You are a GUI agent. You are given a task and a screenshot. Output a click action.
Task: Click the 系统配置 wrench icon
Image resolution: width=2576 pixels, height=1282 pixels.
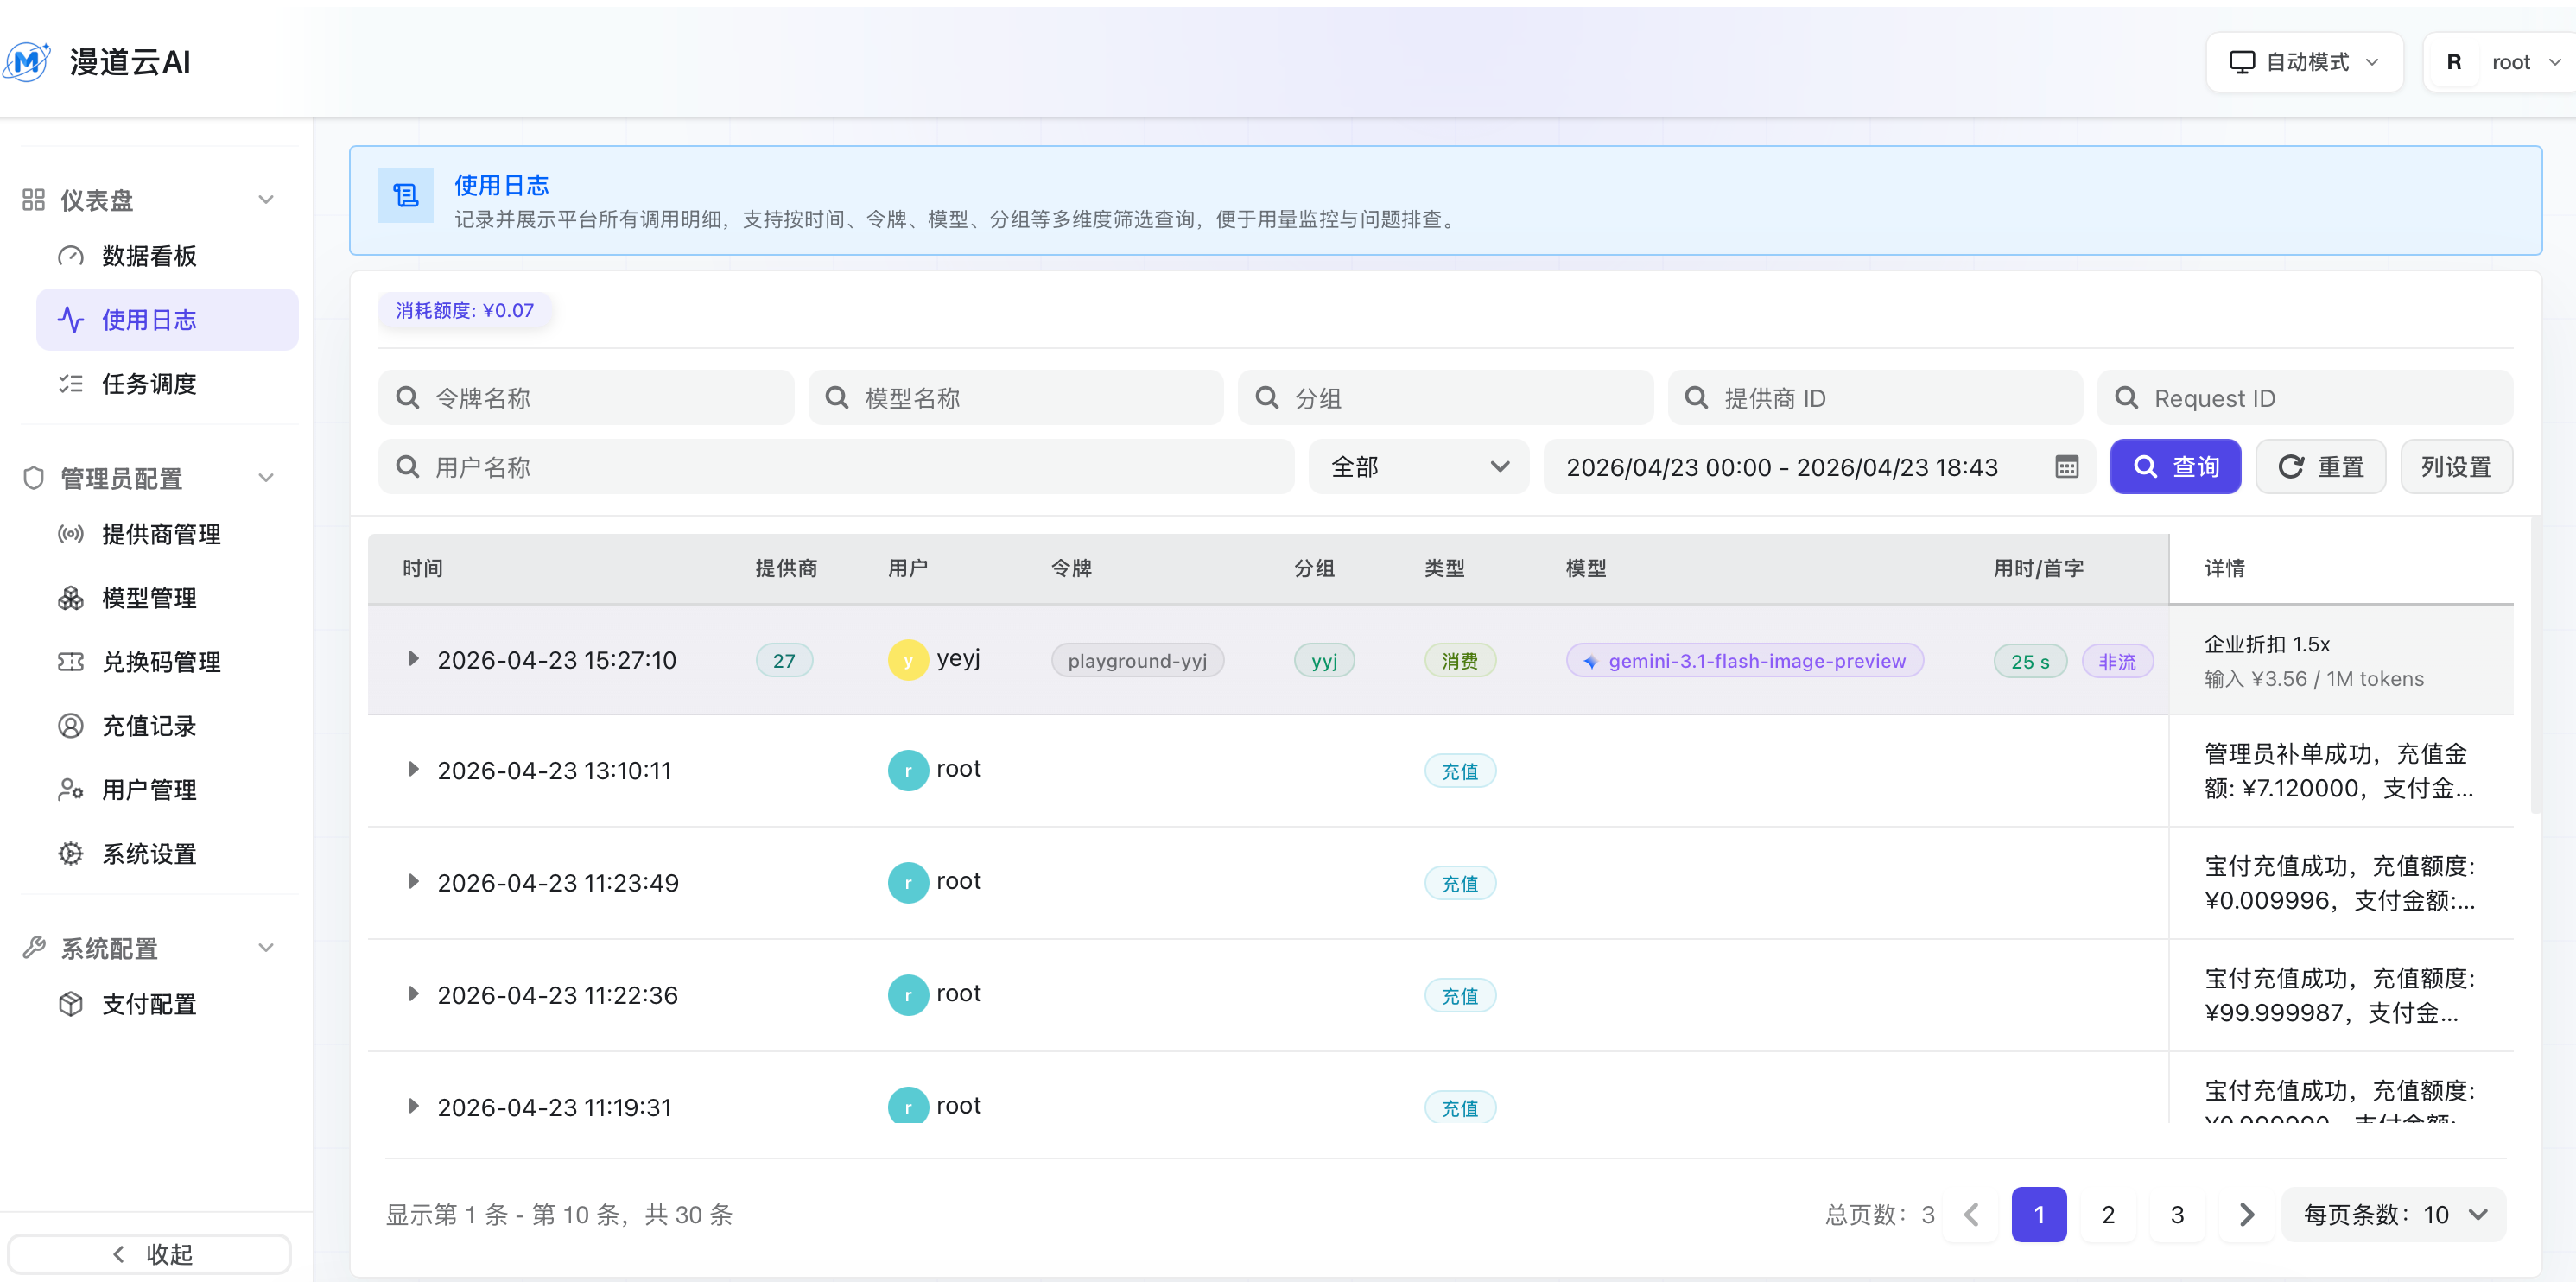coord(34,948)
